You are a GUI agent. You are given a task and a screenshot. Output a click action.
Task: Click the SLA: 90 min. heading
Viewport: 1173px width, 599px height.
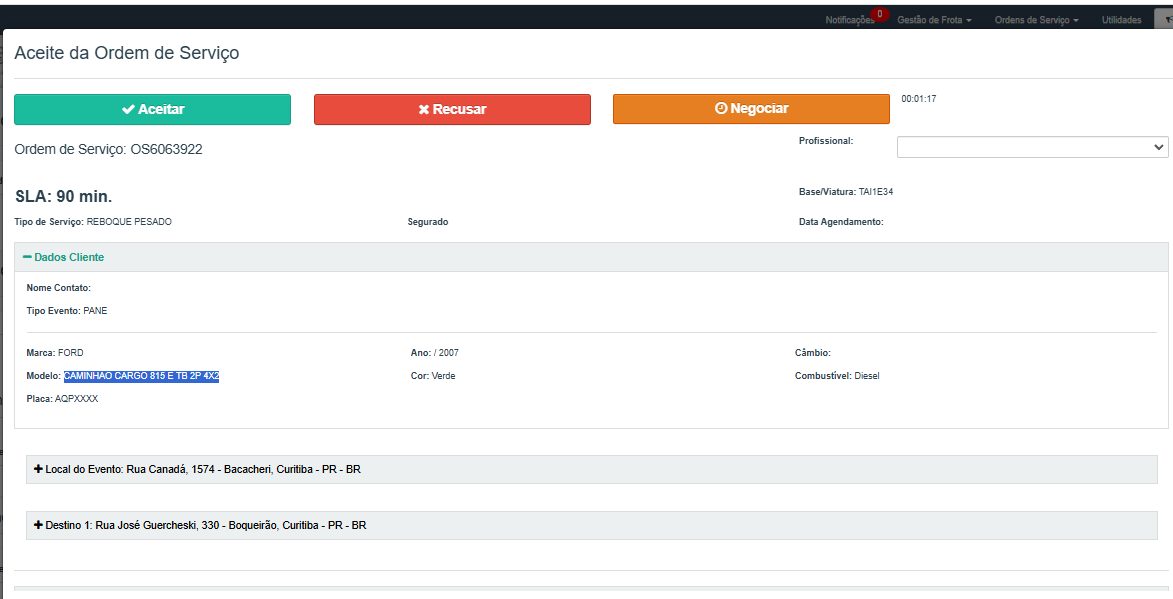point(64,197)
